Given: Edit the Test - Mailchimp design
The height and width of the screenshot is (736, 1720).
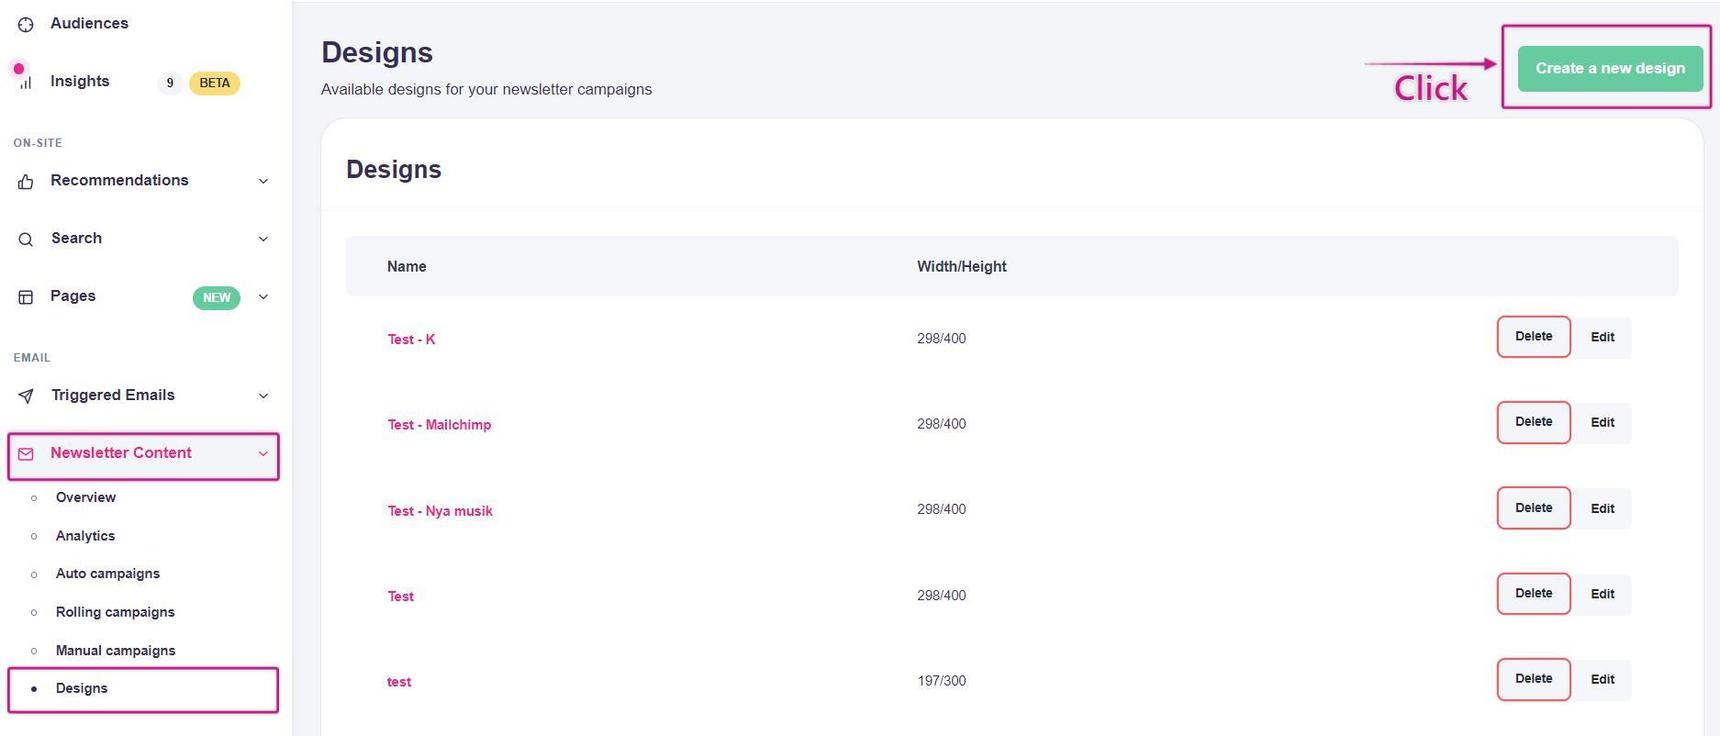Looking at the screenshot, I should coord(1602,422).
